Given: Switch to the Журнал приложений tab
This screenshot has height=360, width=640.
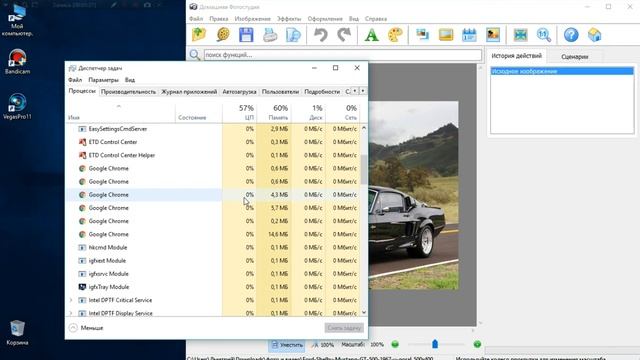Looking at the screenshot, I should coord(189,92).
